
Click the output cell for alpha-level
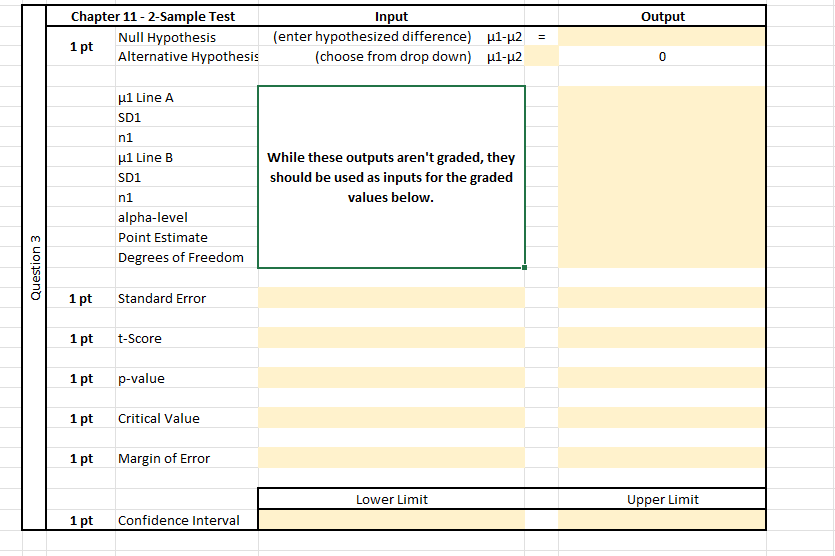(x=662, y=217)
